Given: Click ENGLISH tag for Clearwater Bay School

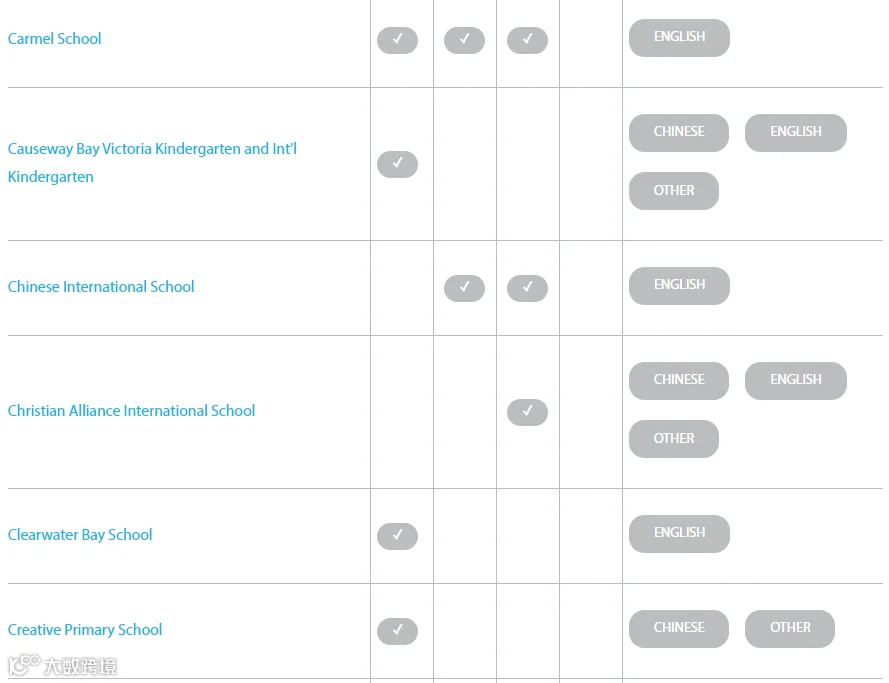Looking at the screenshot, I should click(679, 534).
